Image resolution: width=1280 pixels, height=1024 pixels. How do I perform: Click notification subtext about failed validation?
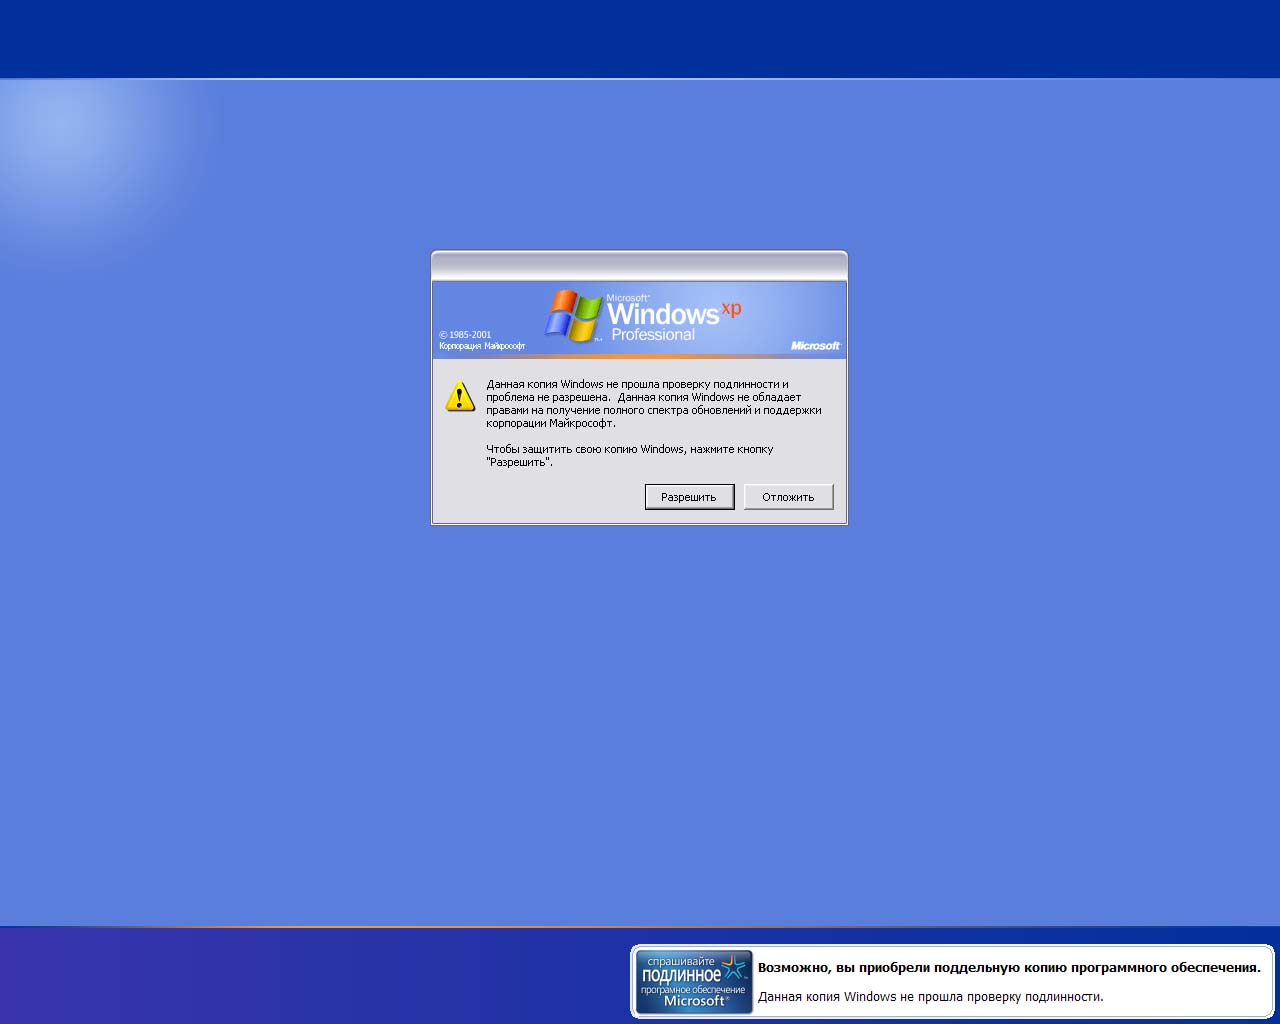pos(930,997)
